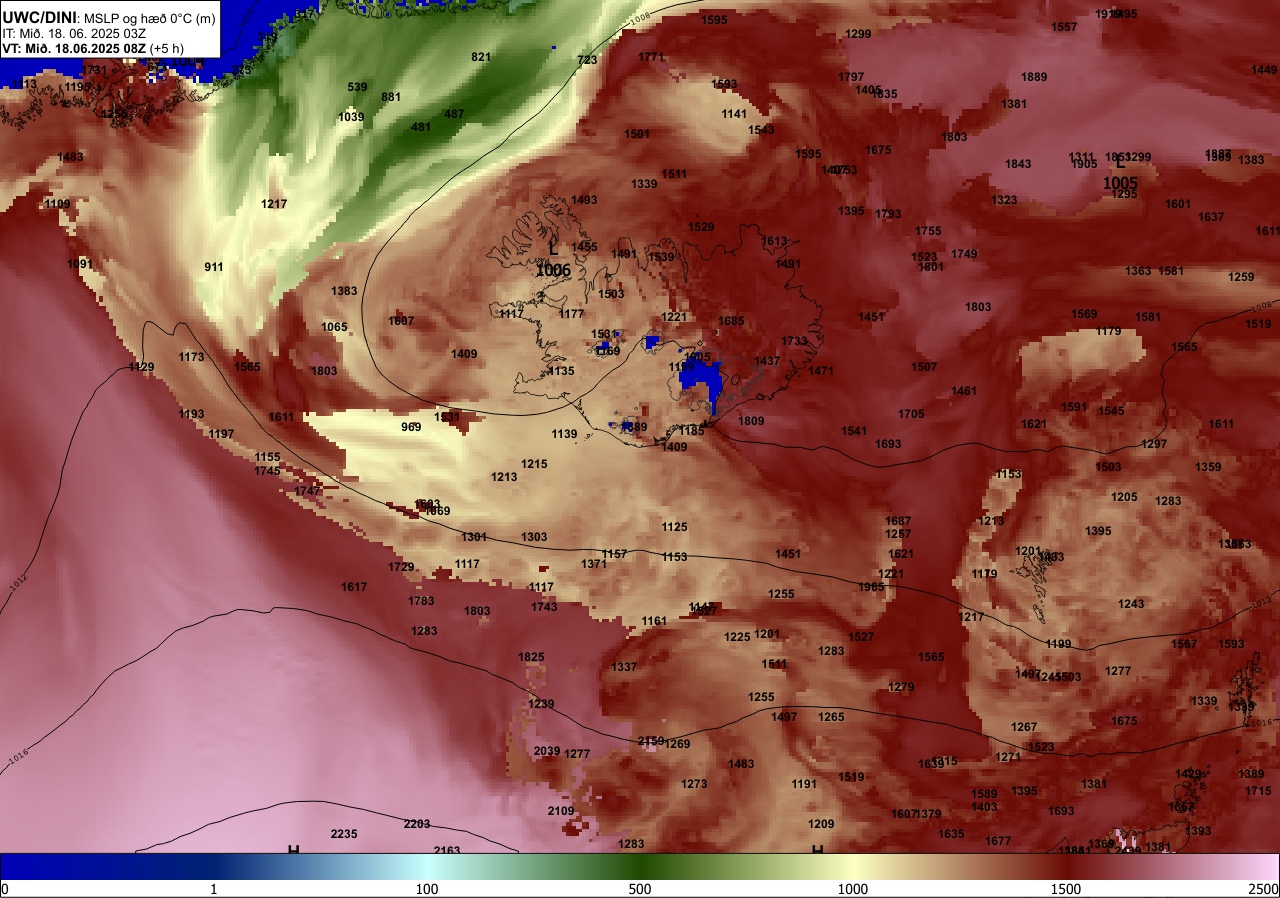1280x898 pixels.
Task: Click the height value '1501'
Action: point(637,134)
